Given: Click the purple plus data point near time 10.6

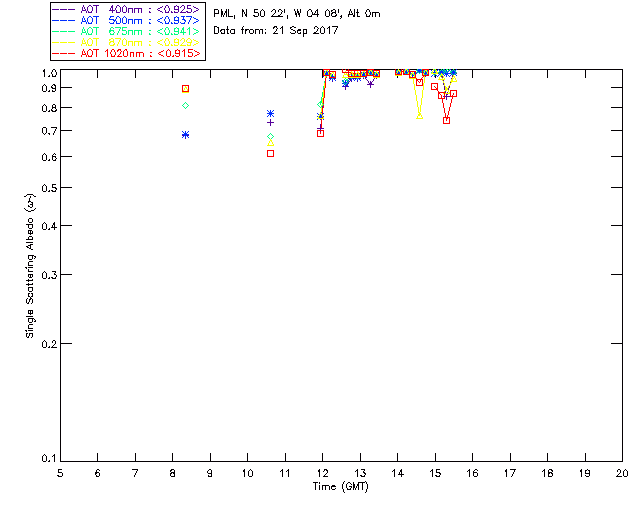Looking at the screenshot, I should point(270,122).
